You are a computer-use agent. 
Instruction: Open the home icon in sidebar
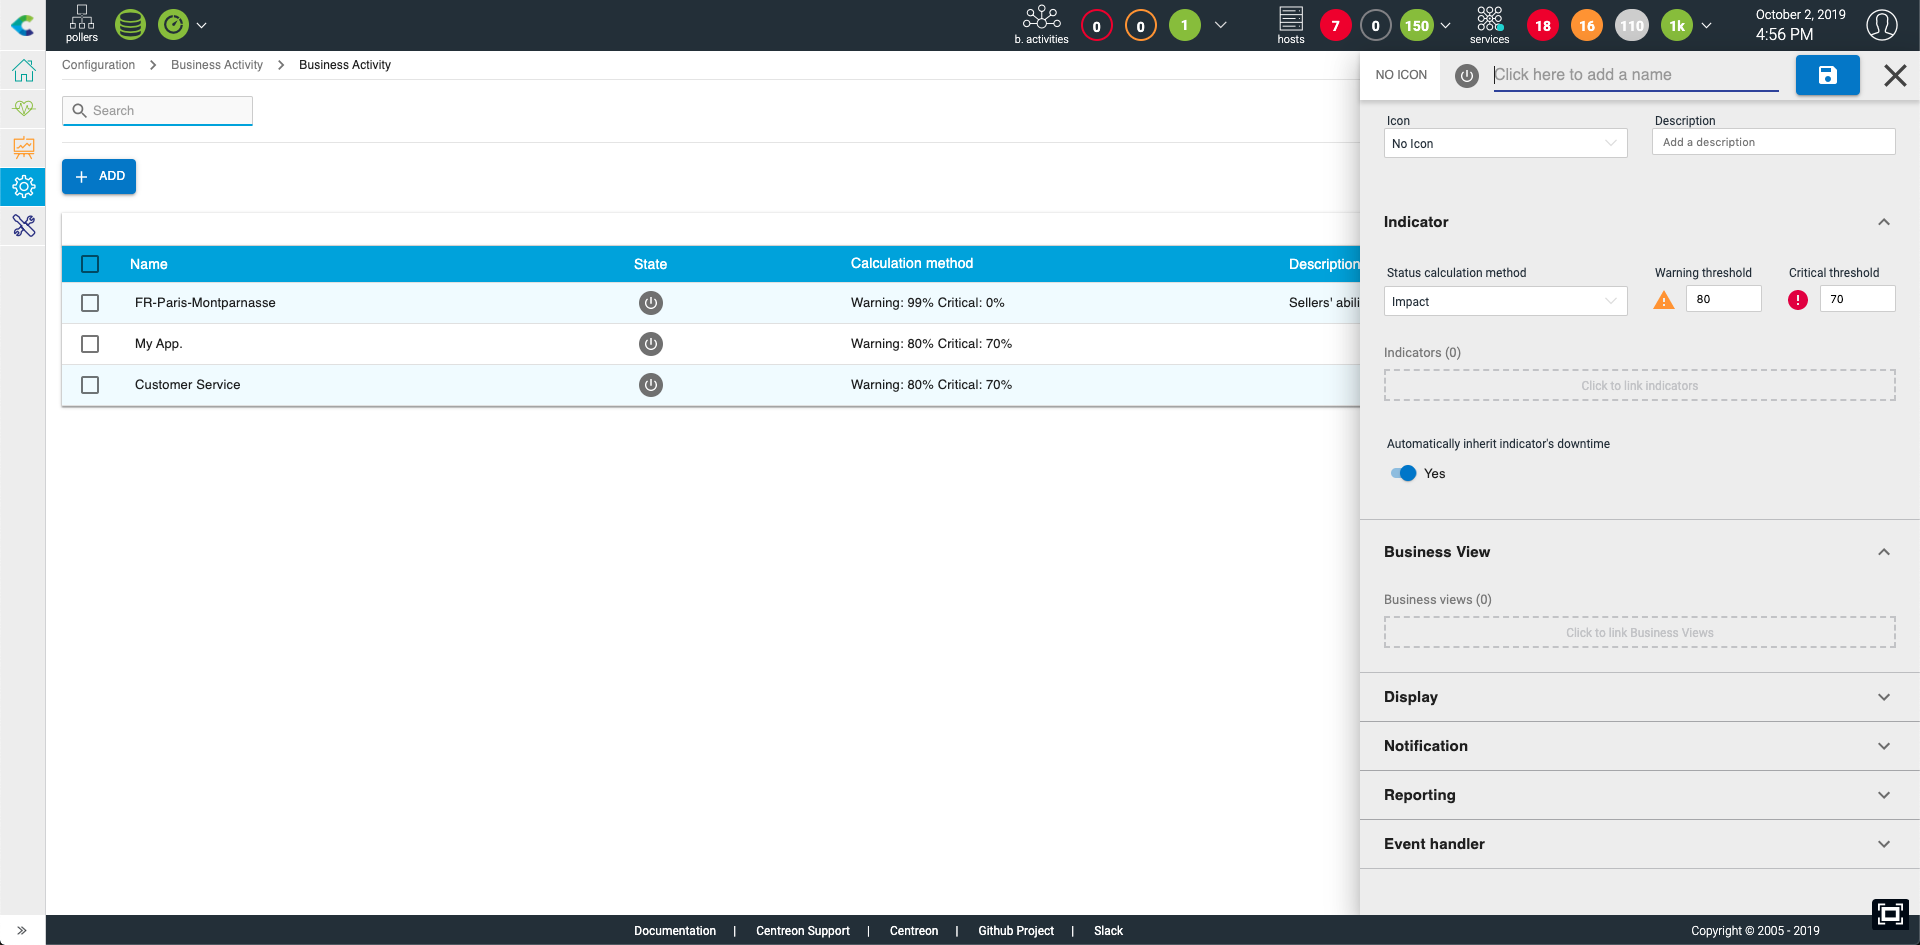pos(23,71)
